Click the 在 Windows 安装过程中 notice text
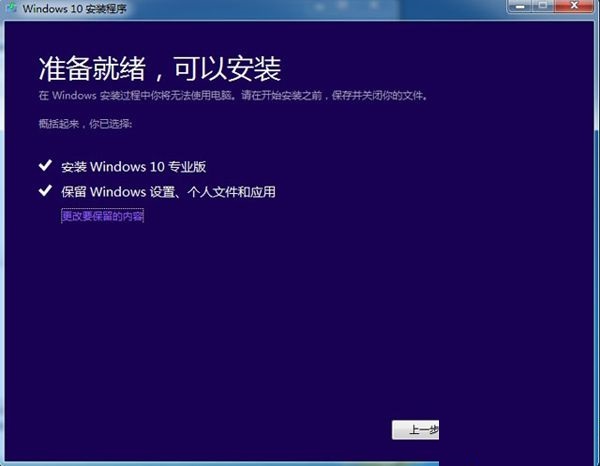This screenshot has width=600, height=466. point(233,95)
